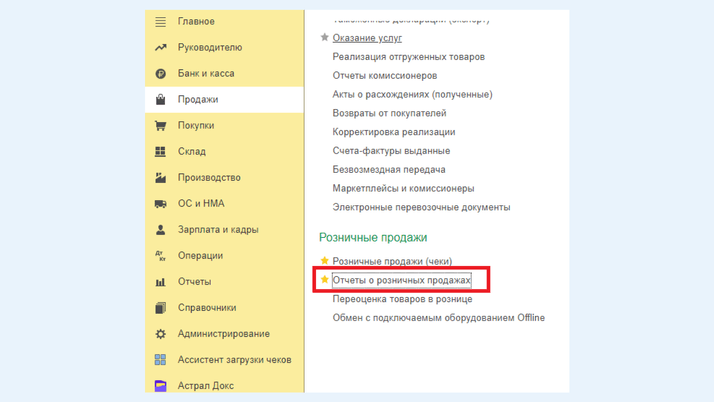Image resolution: width=714 pixels, height=402 pixels.
Task: Toggle favorite star for Оказание услуг
Action: 324,37
